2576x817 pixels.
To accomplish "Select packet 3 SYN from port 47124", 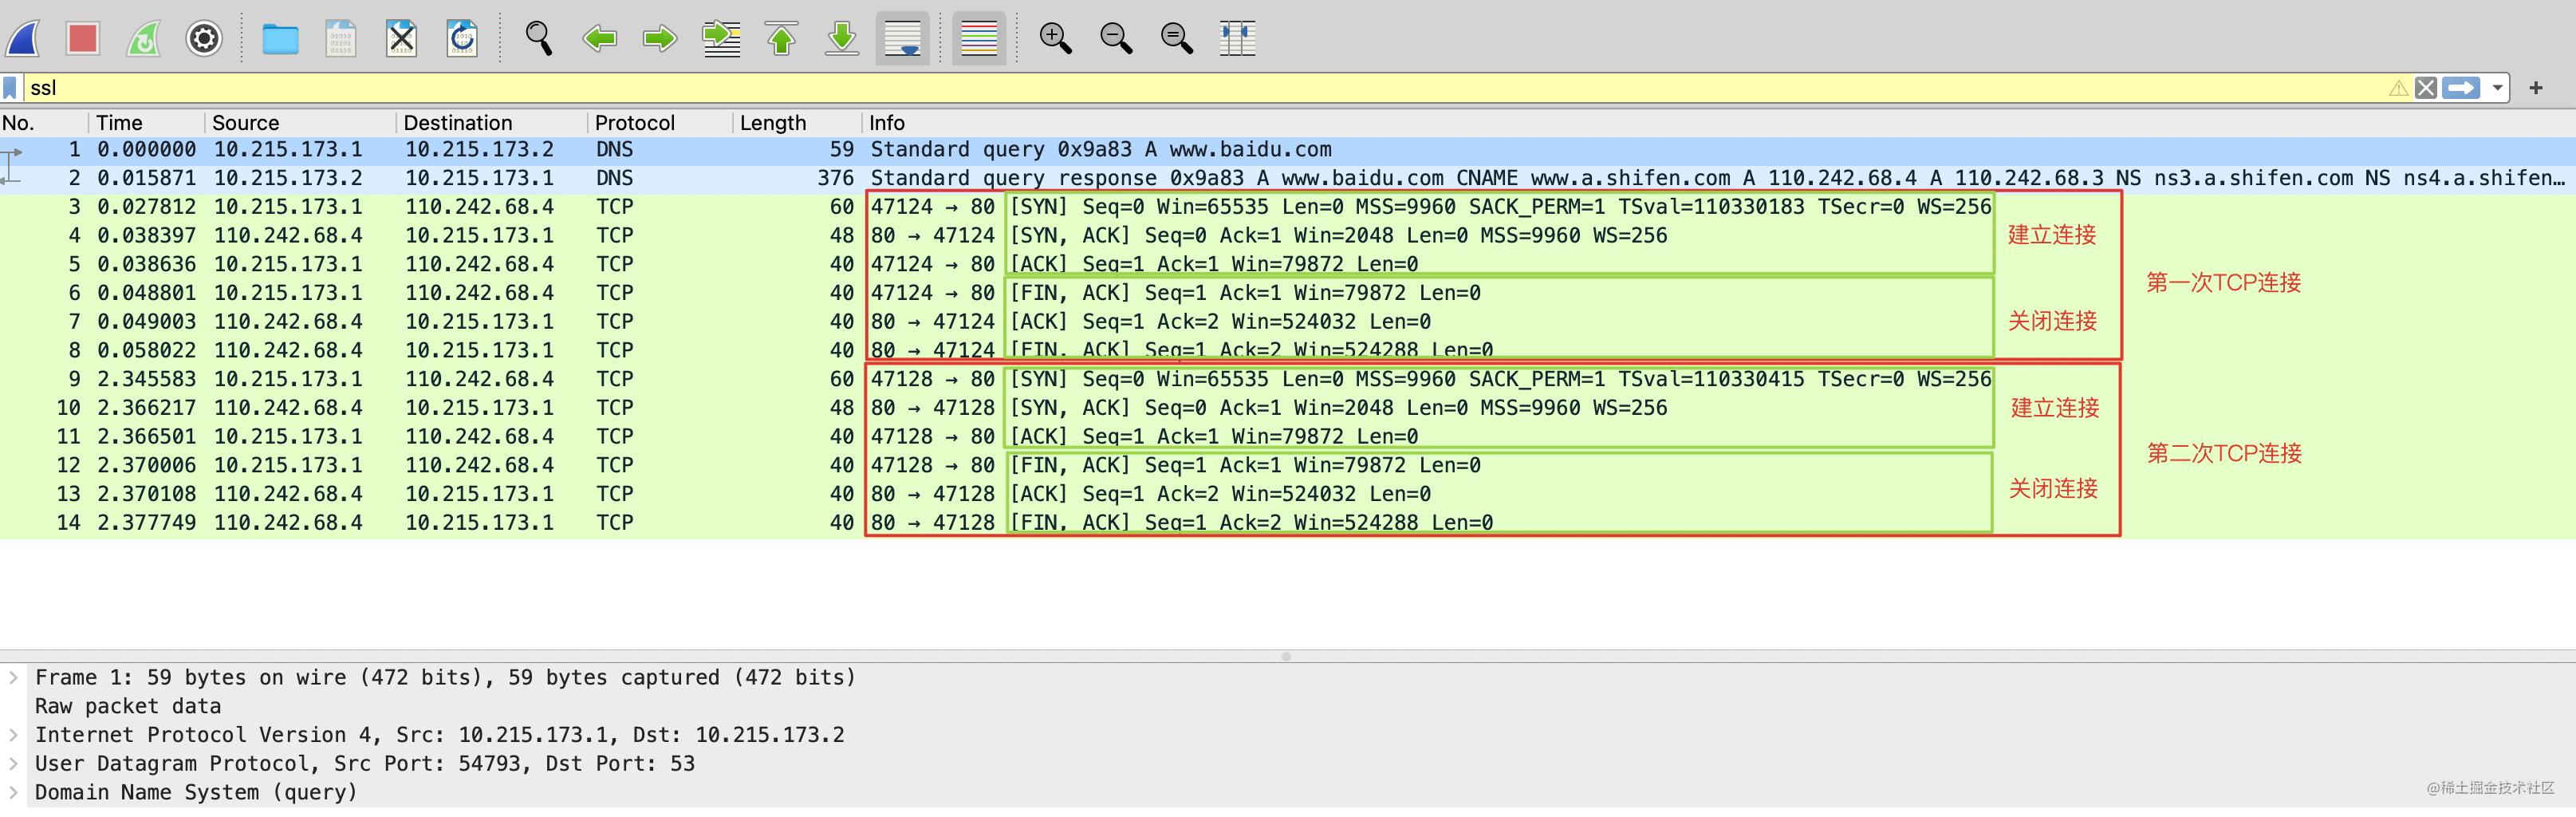I will [1288, 207].
